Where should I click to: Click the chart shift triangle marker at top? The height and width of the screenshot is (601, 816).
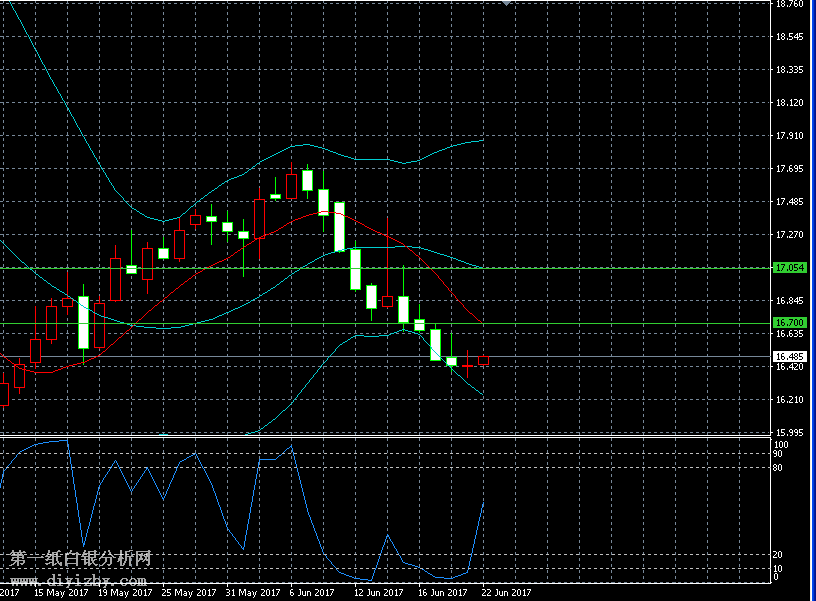click(506, 3)
